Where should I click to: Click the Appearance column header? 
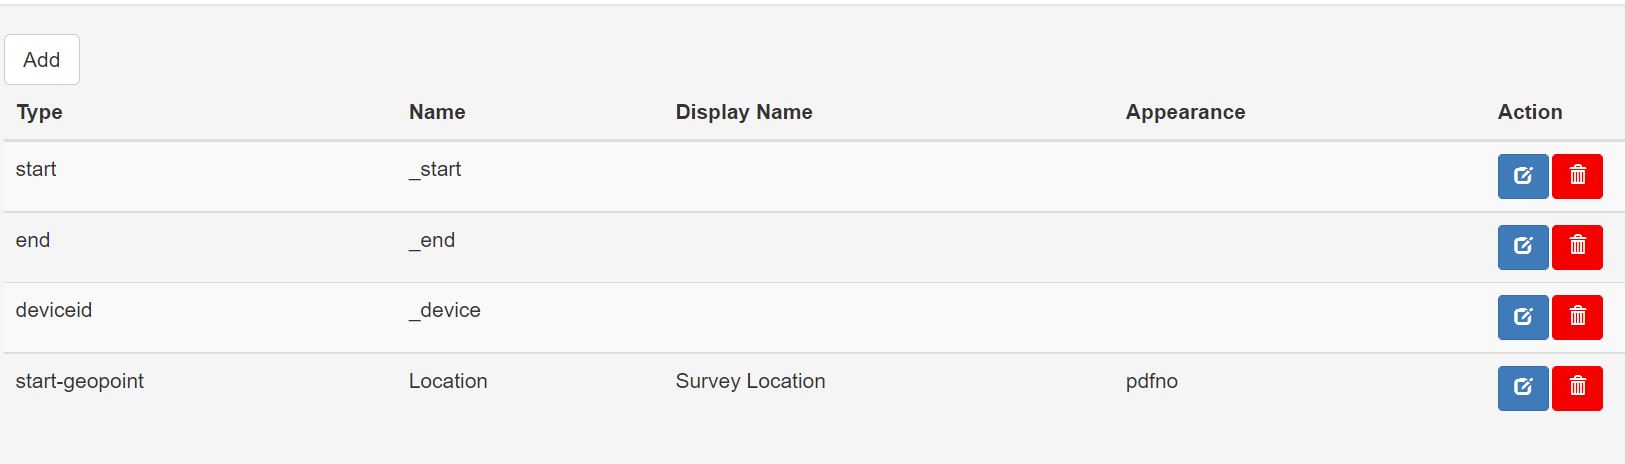pyautogui.click(x=1185, y=112)
